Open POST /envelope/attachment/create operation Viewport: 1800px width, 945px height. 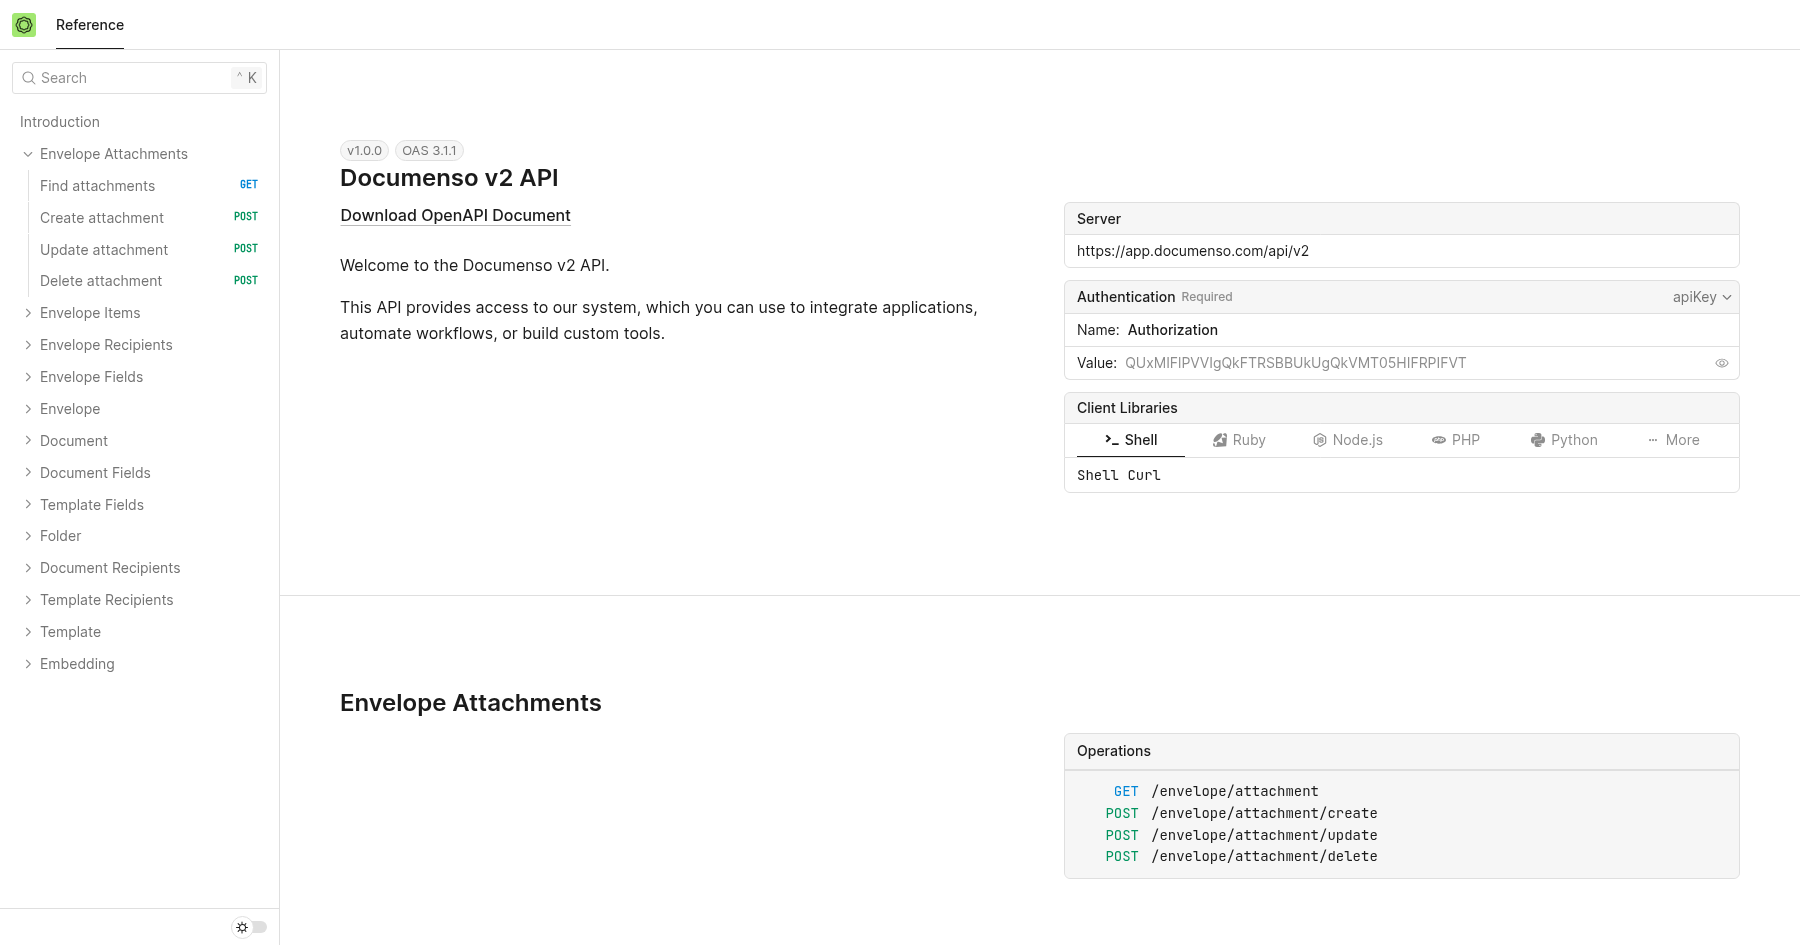[x=1241, y=813]
